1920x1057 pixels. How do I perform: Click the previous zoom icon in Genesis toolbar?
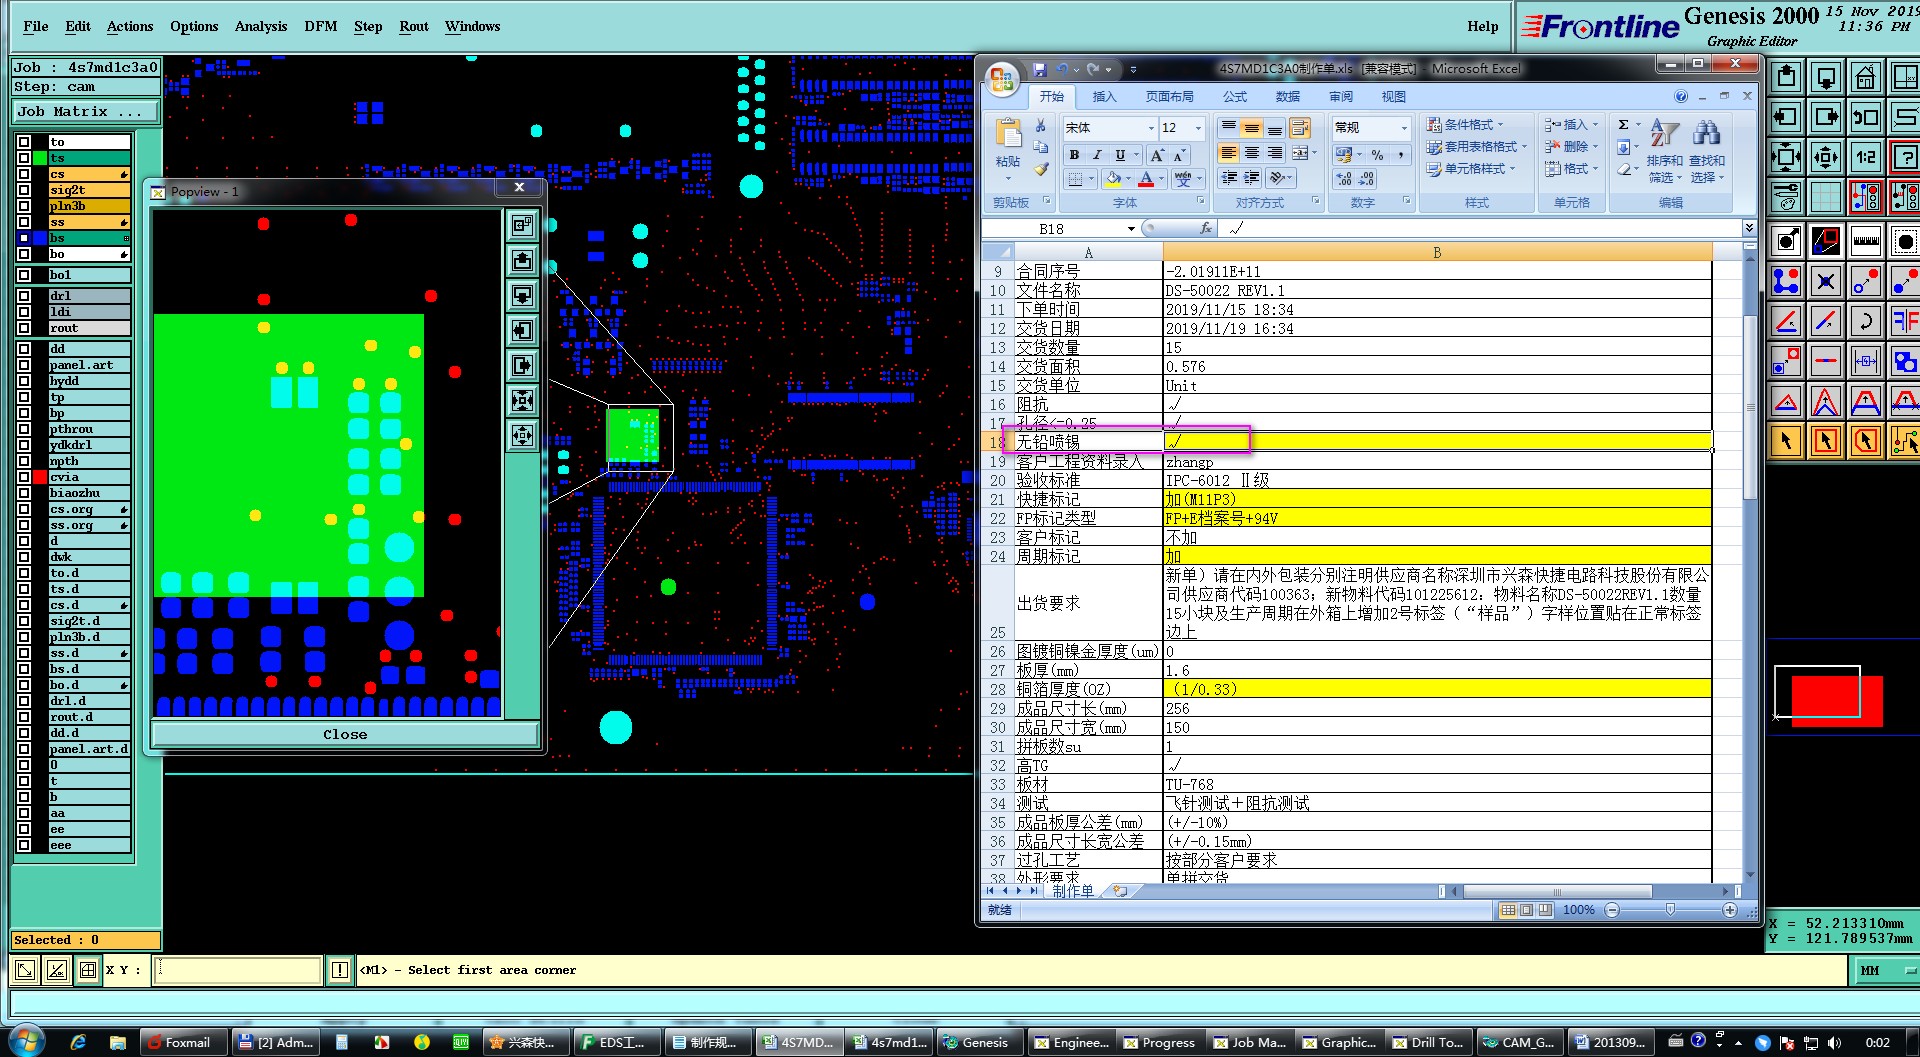click(1866, 117)
